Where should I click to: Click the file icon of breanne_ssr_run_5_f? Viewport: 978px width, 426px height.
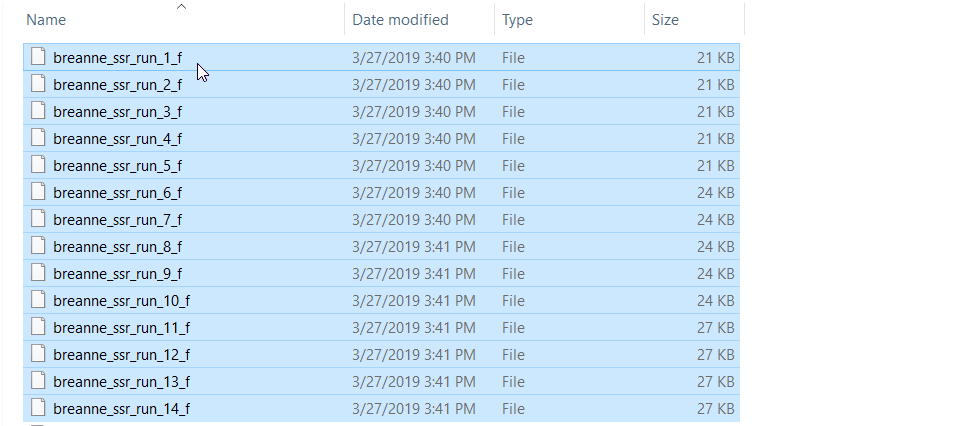coord(39,165)
